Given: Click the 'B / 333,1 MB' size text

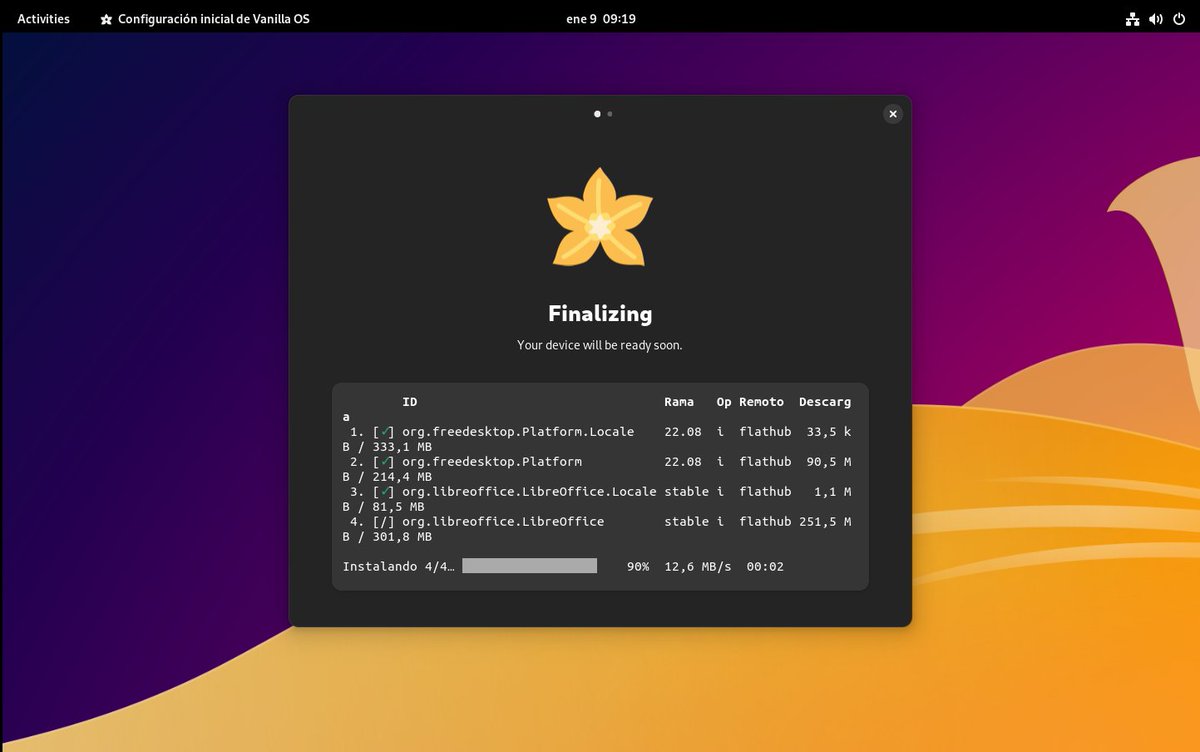Looking at the screenshot, I should (x=387, y=447).
